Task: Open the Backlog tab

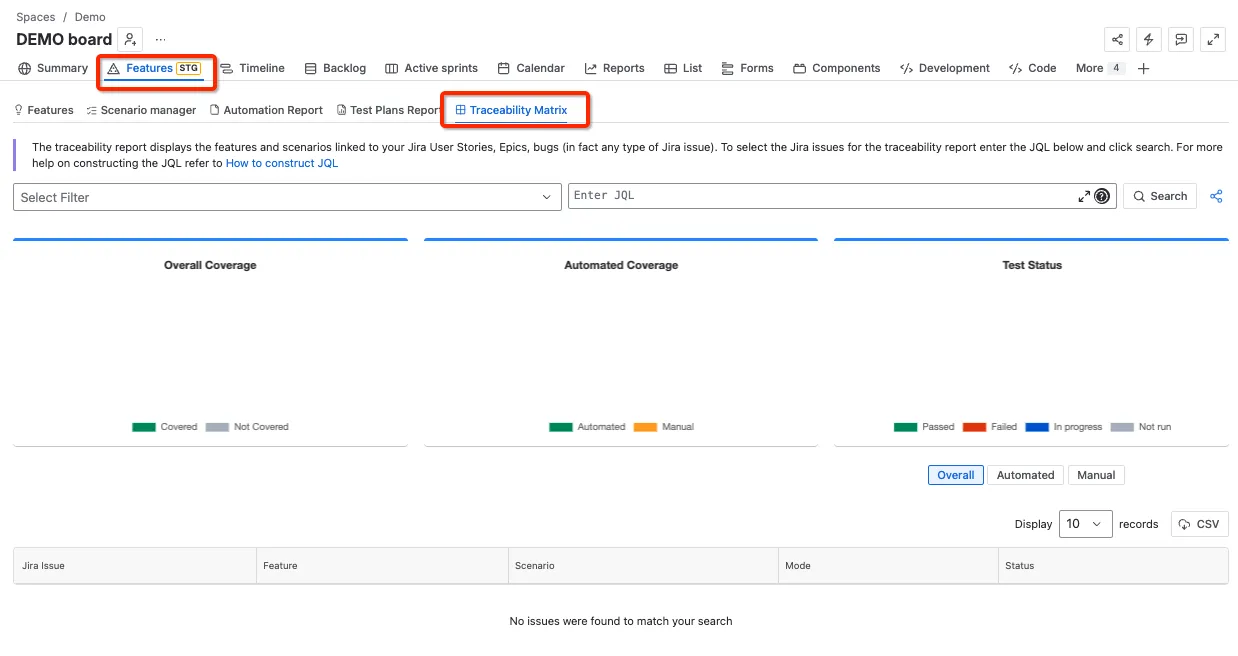Action: pos(335,68)
